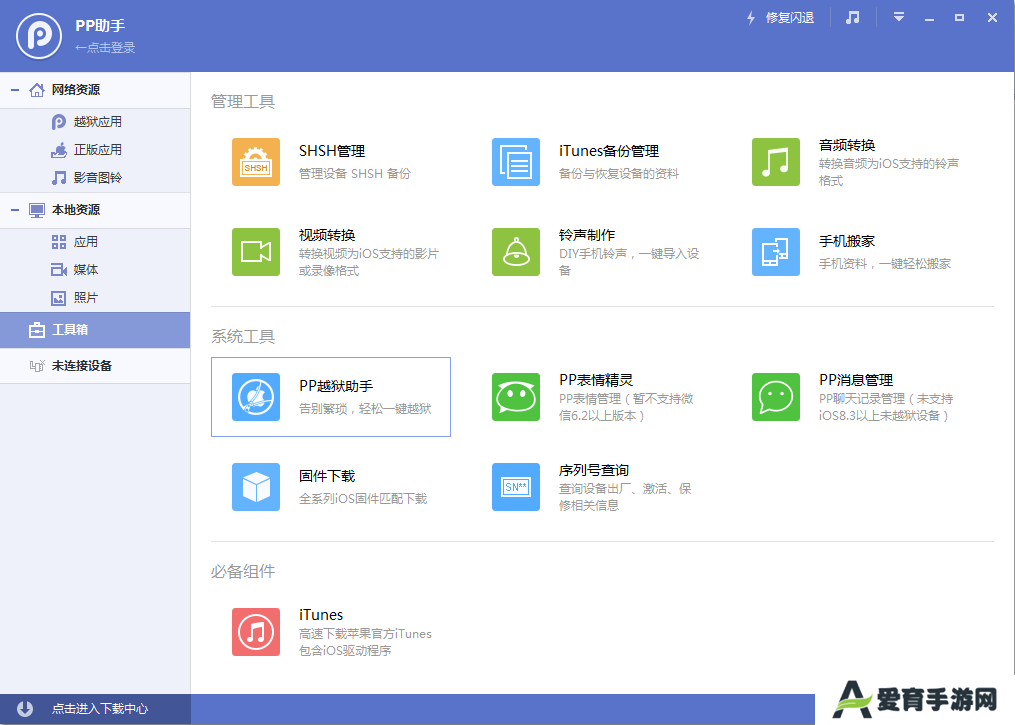Image resolution: width=1015 pixels, height=725 pixels.
Task: Open the 视频转换 title text
Action: pos(327,236)
